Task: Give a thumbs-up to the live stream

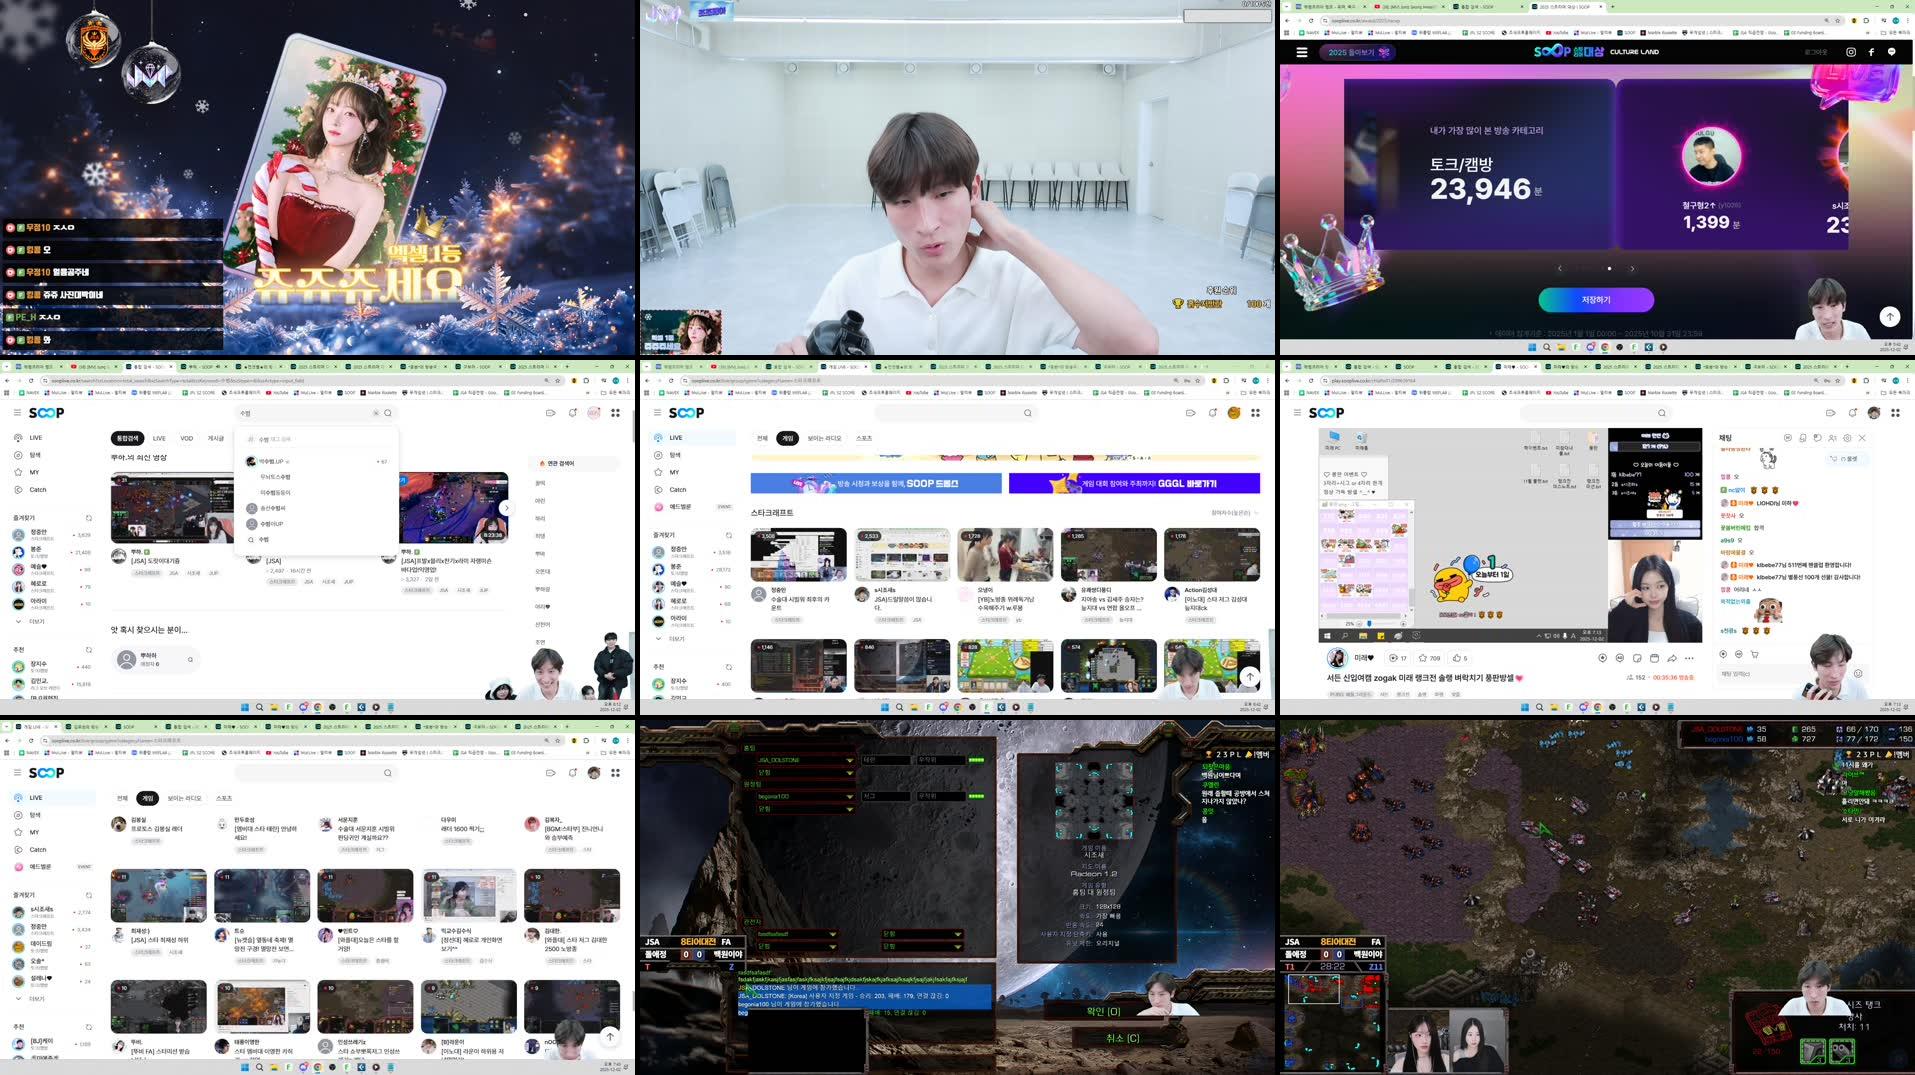Action: coord(1456,658)
